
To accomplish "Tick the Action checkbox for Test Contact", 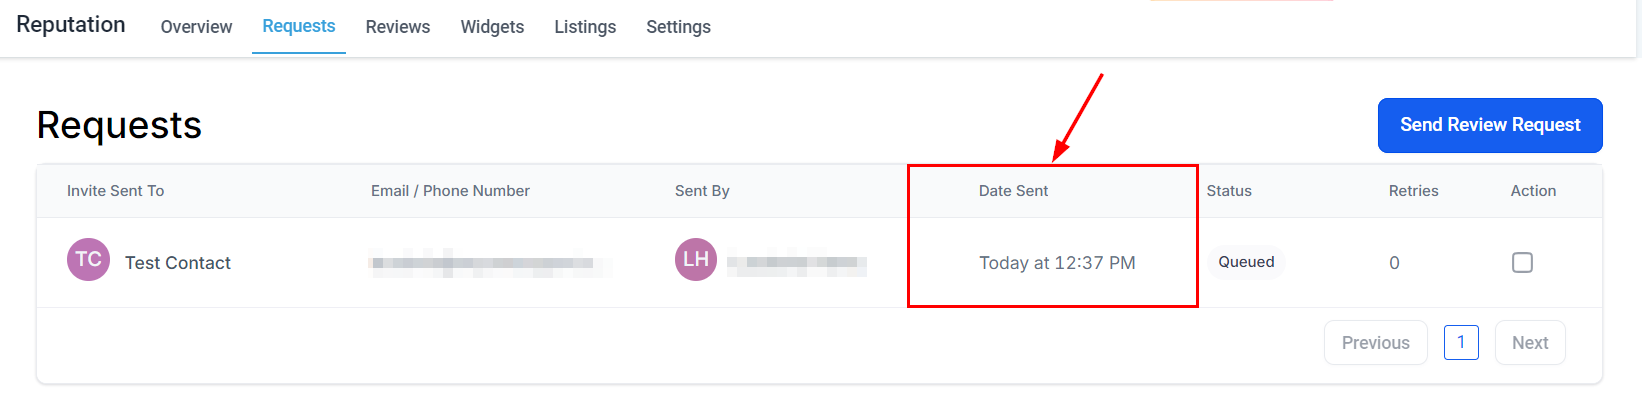I will click(1522, 262).
